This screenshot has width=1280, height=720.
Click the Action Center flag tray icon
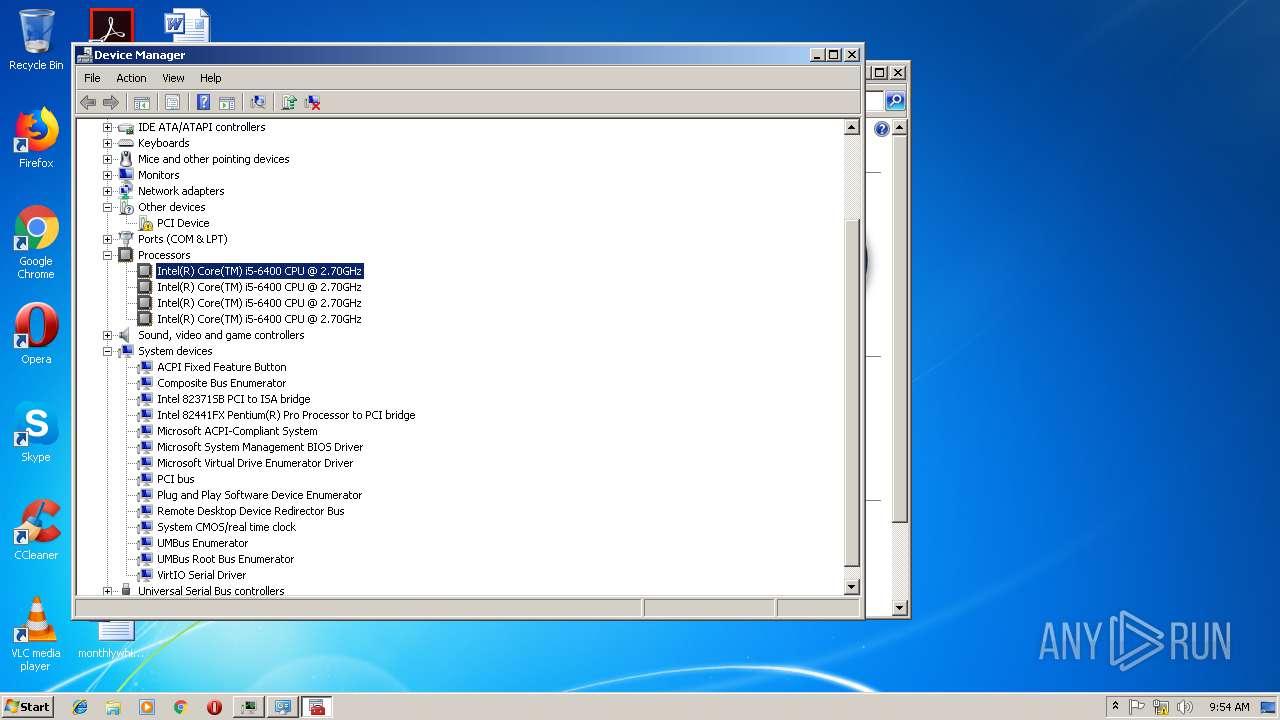(x=1137, y=707)
